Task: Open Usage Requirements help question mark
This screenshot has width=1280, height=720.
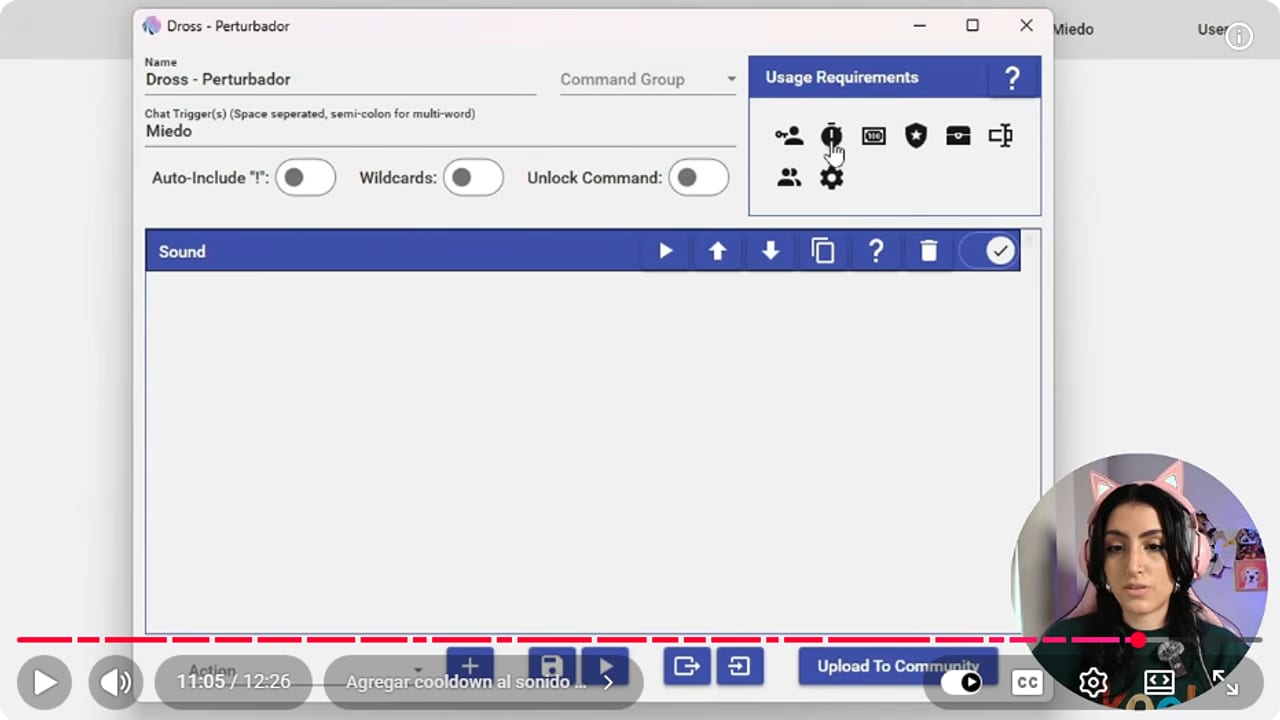Action: tap(1012, 78)
